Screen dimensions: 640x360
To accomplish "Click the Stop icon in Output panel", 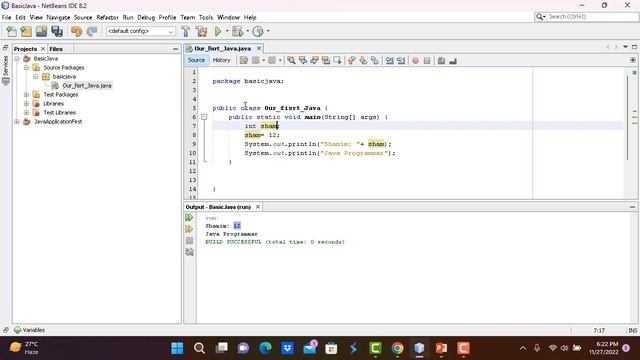I will (189, 240).
